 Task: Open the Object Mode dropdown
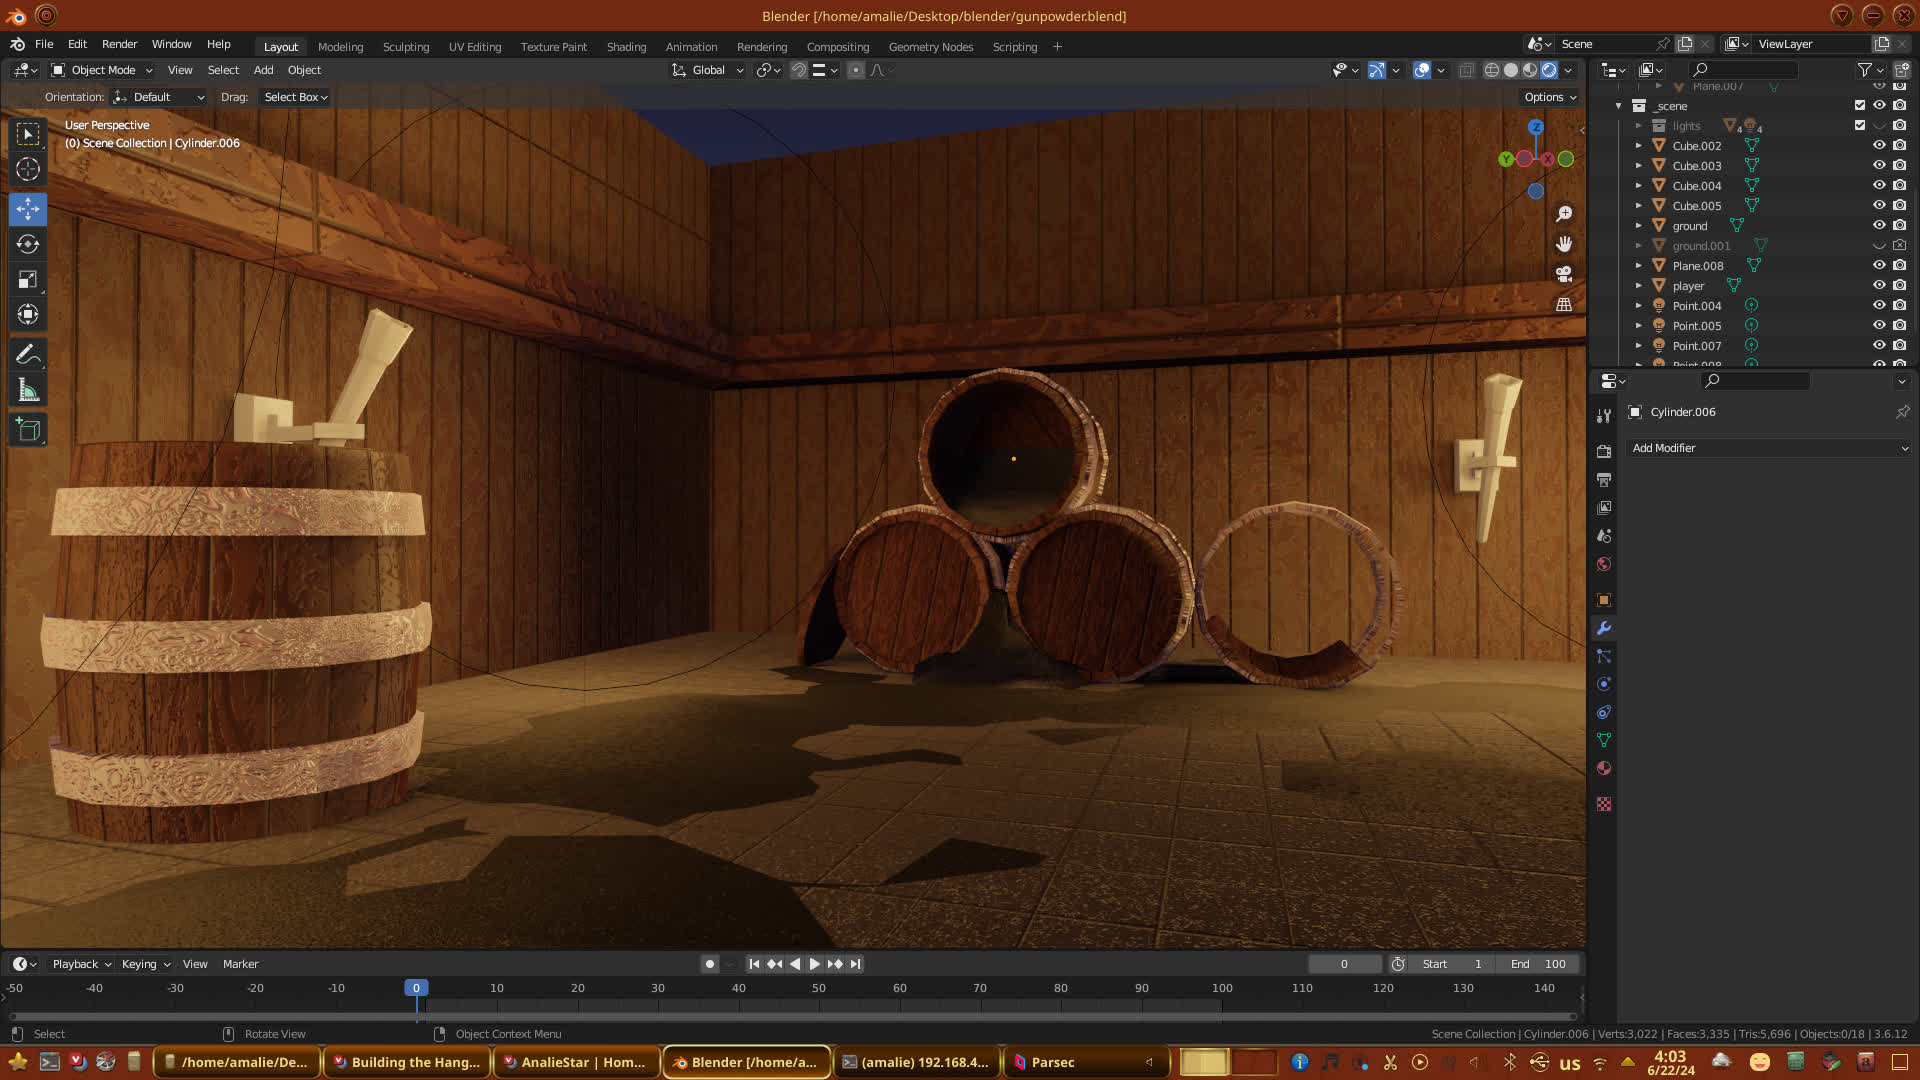click(102, 70)
